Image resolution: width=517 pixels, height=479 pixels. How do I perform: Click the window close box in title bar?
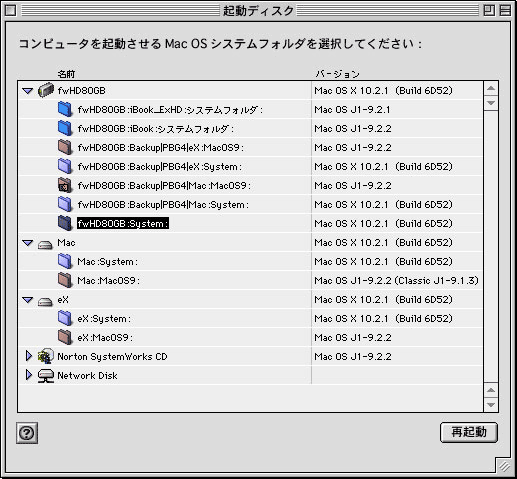click(x=10, y=11)
